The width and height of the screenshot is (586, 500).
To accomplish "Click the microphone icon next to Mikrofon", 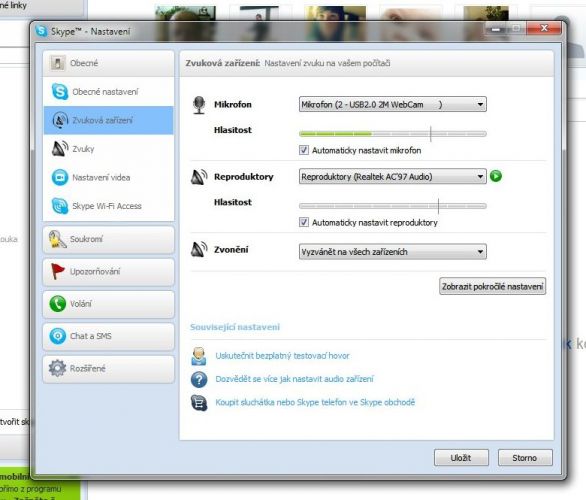I will (199, 105).
